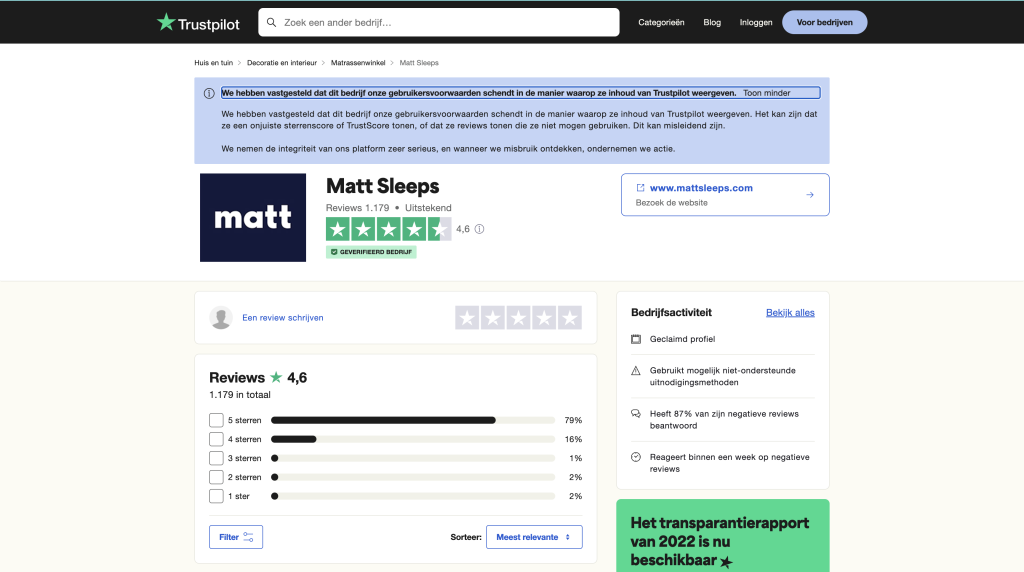This screenshot has height=572, width=1024.
Task: Click the matt company logo
Action: click(x=253, y=217)
